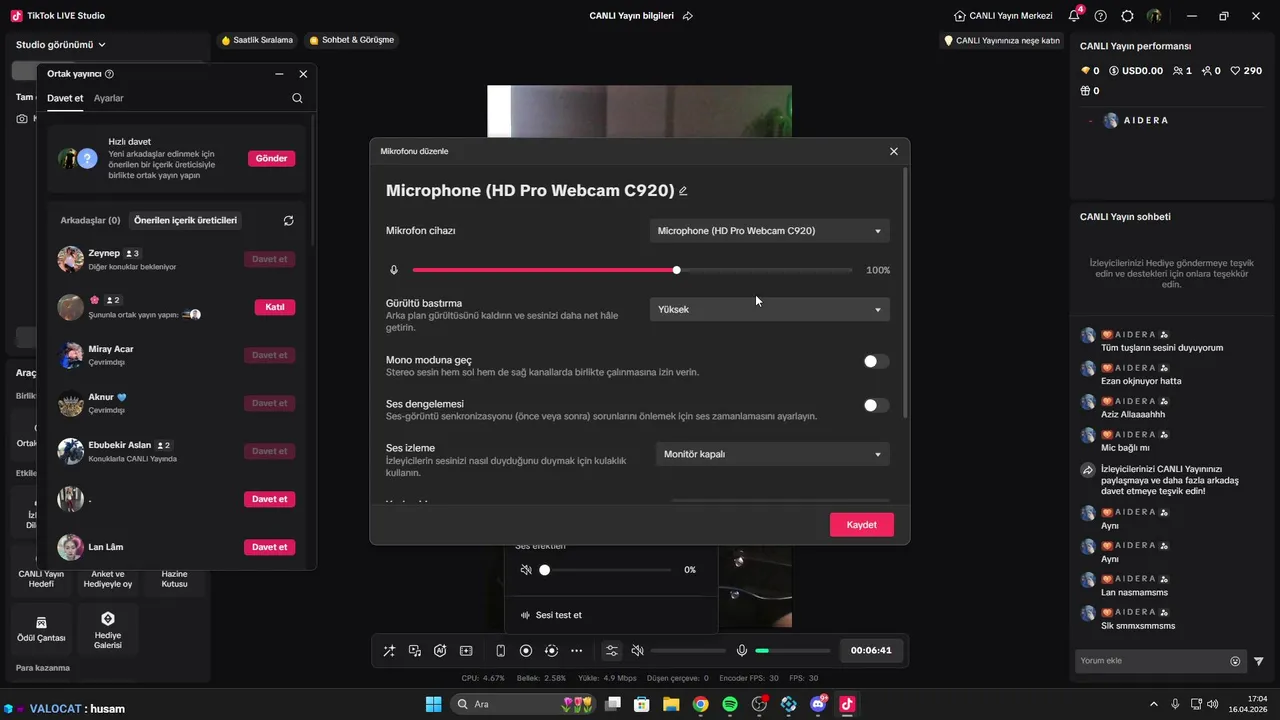Toggle Mono moduna geç switch
Screen dimensions: 1280x720
click(876, 362)
